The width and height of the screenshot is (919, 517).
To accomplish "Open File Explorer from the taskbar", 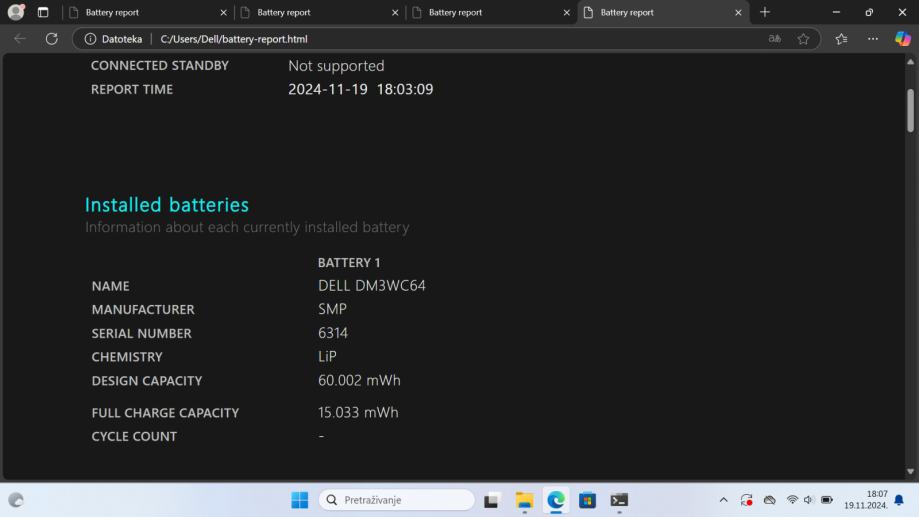I will [x=524, y=500].
